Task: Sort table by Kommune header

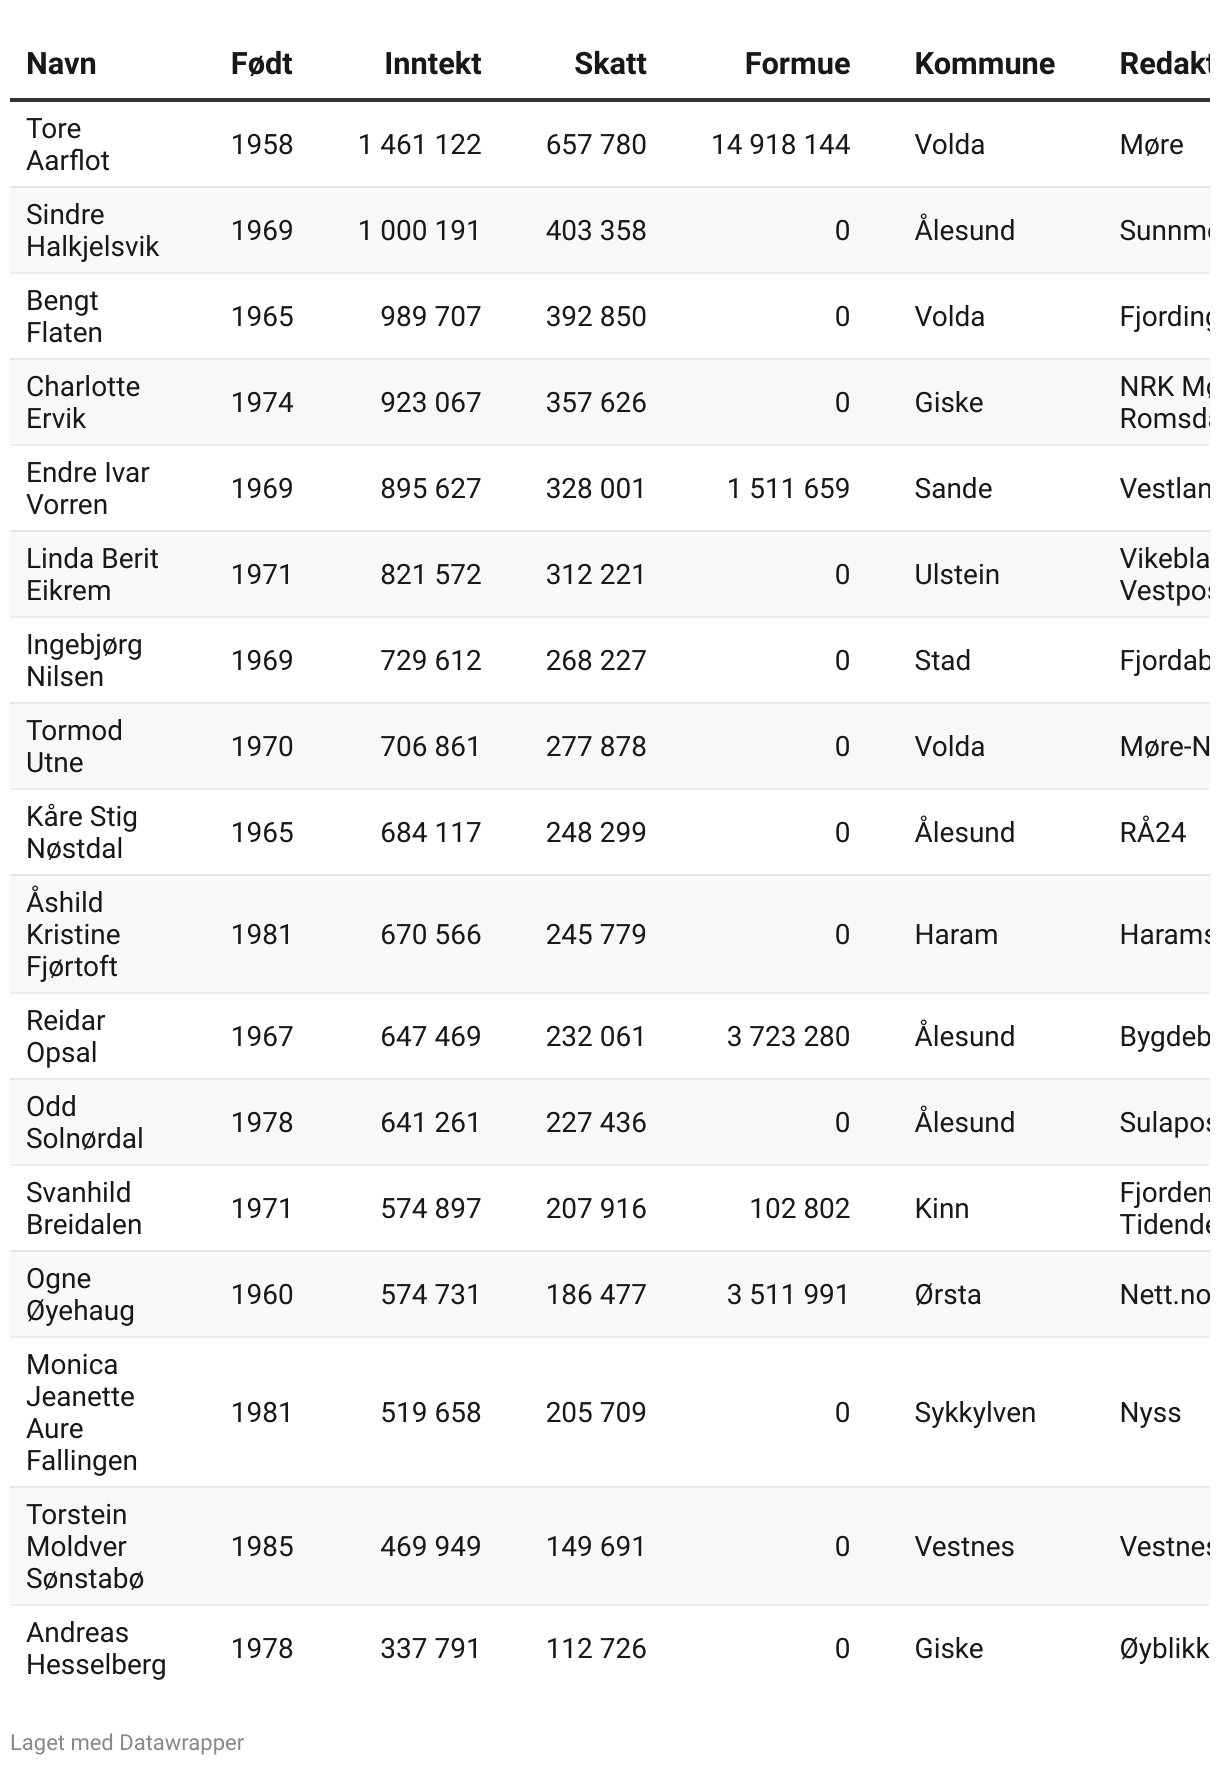Action: tap(984, 64)
